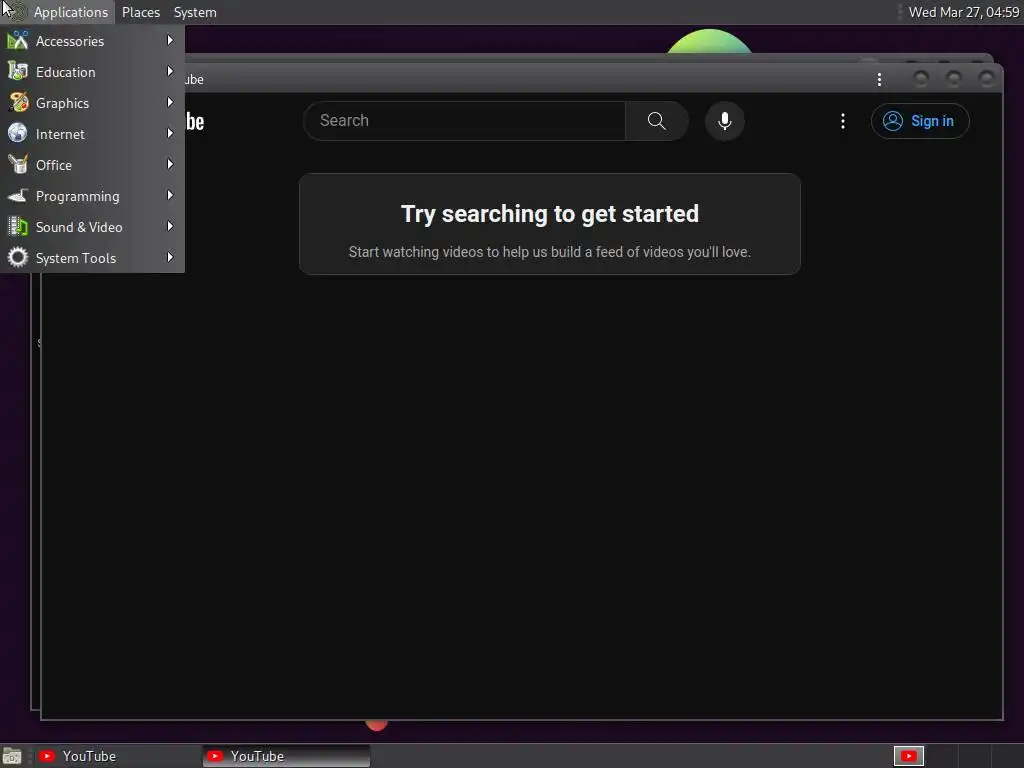Click the Internet globe icon

(18, 134)
